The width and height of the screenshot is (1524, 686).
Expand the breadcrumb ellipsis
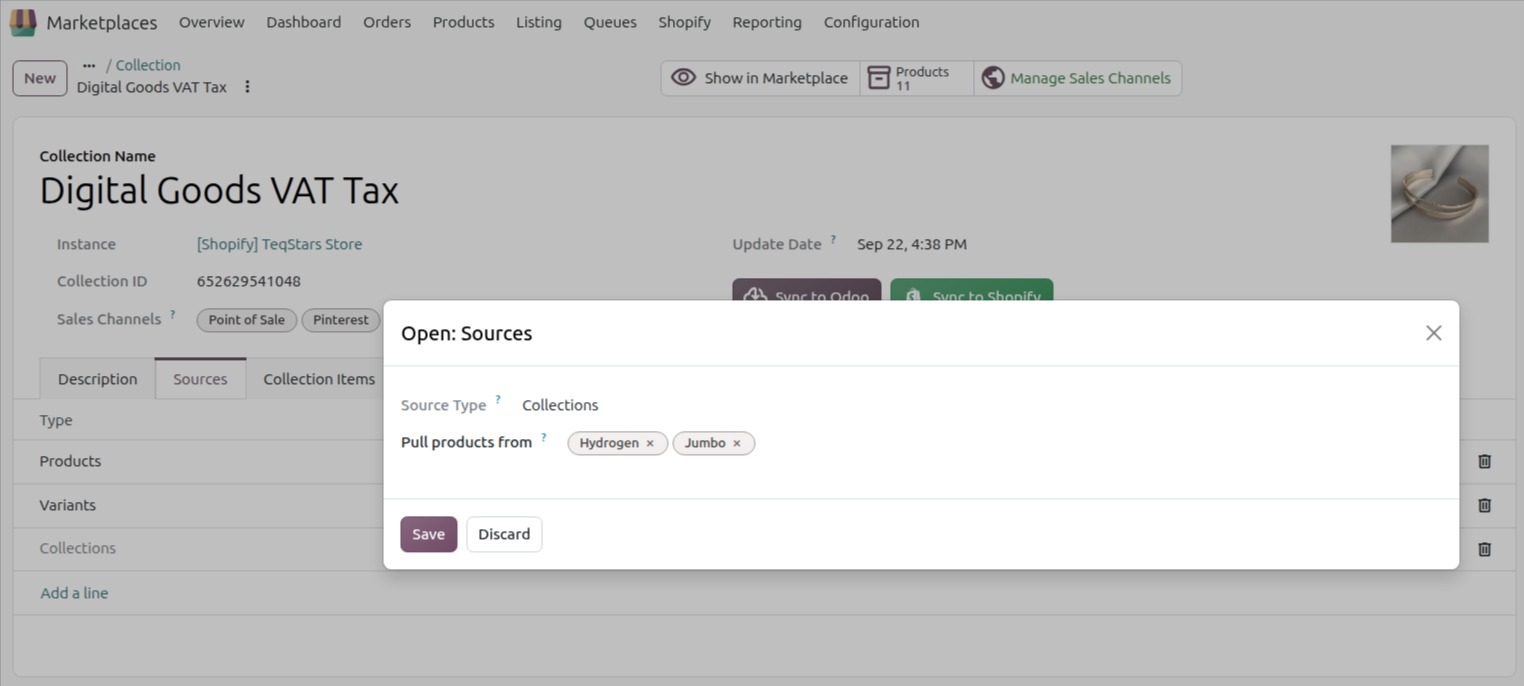pos(89,65)
